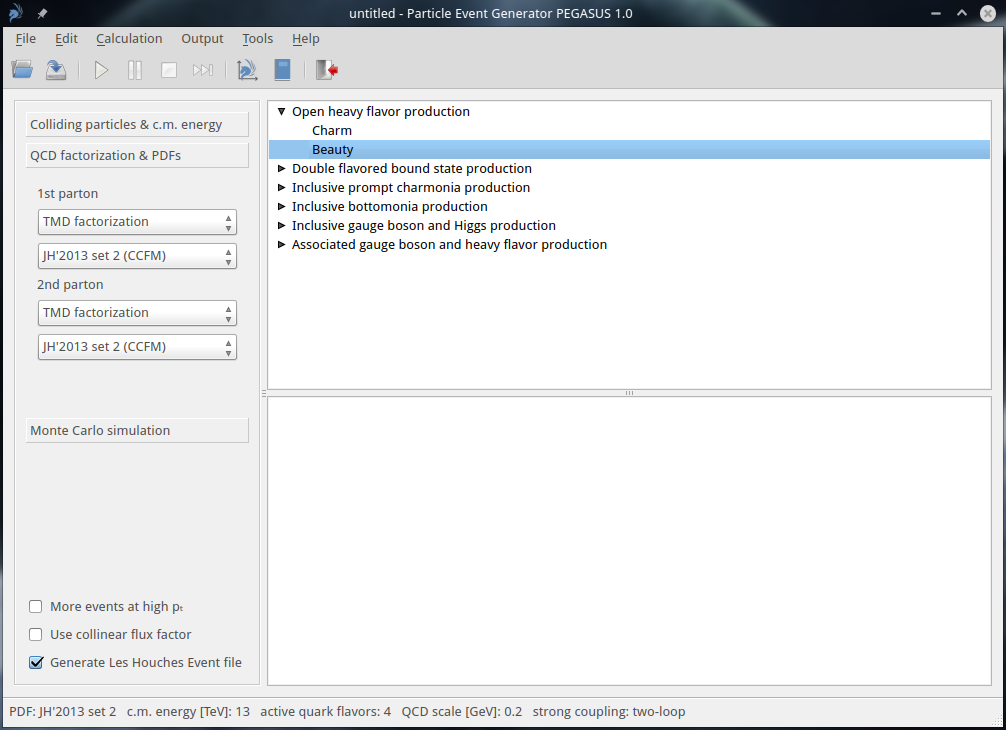The height and width of the screenshot is (730, 1006).
Task: Click status bar text 'PDF: JH'2013 set 2'
Action: pos(63,711)
